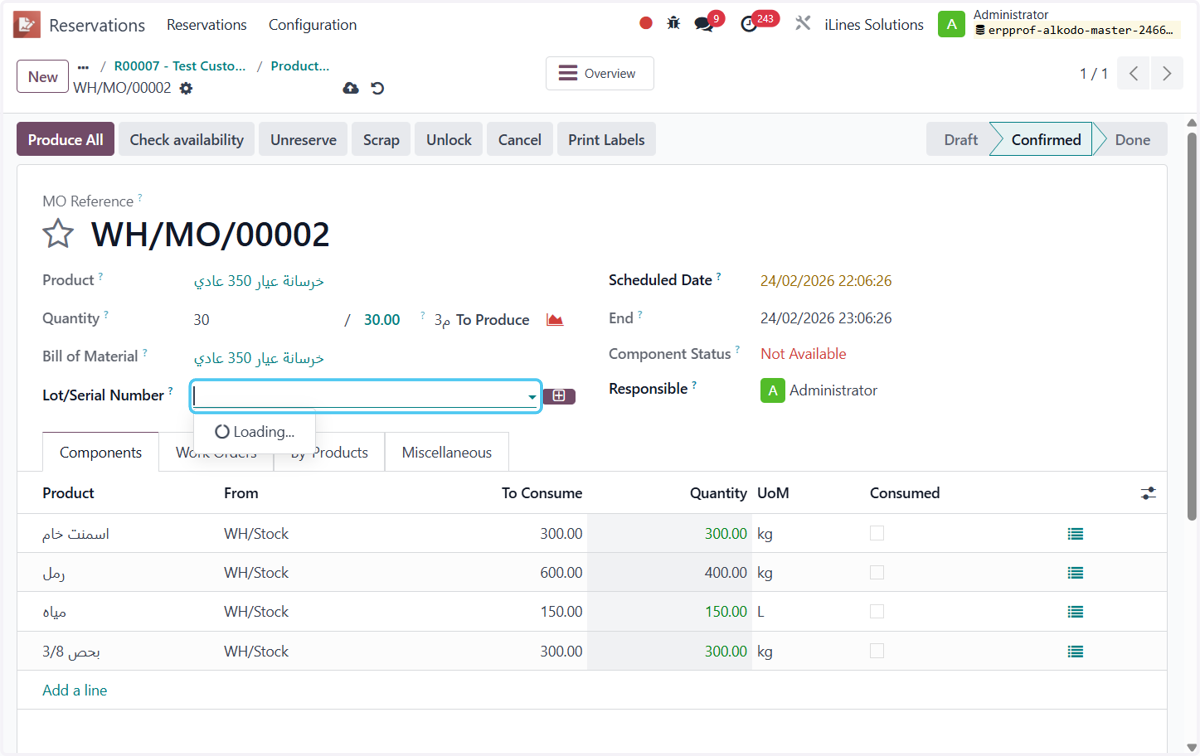
Task: Select the Done status stage
Action: (x=1132, y=140)
